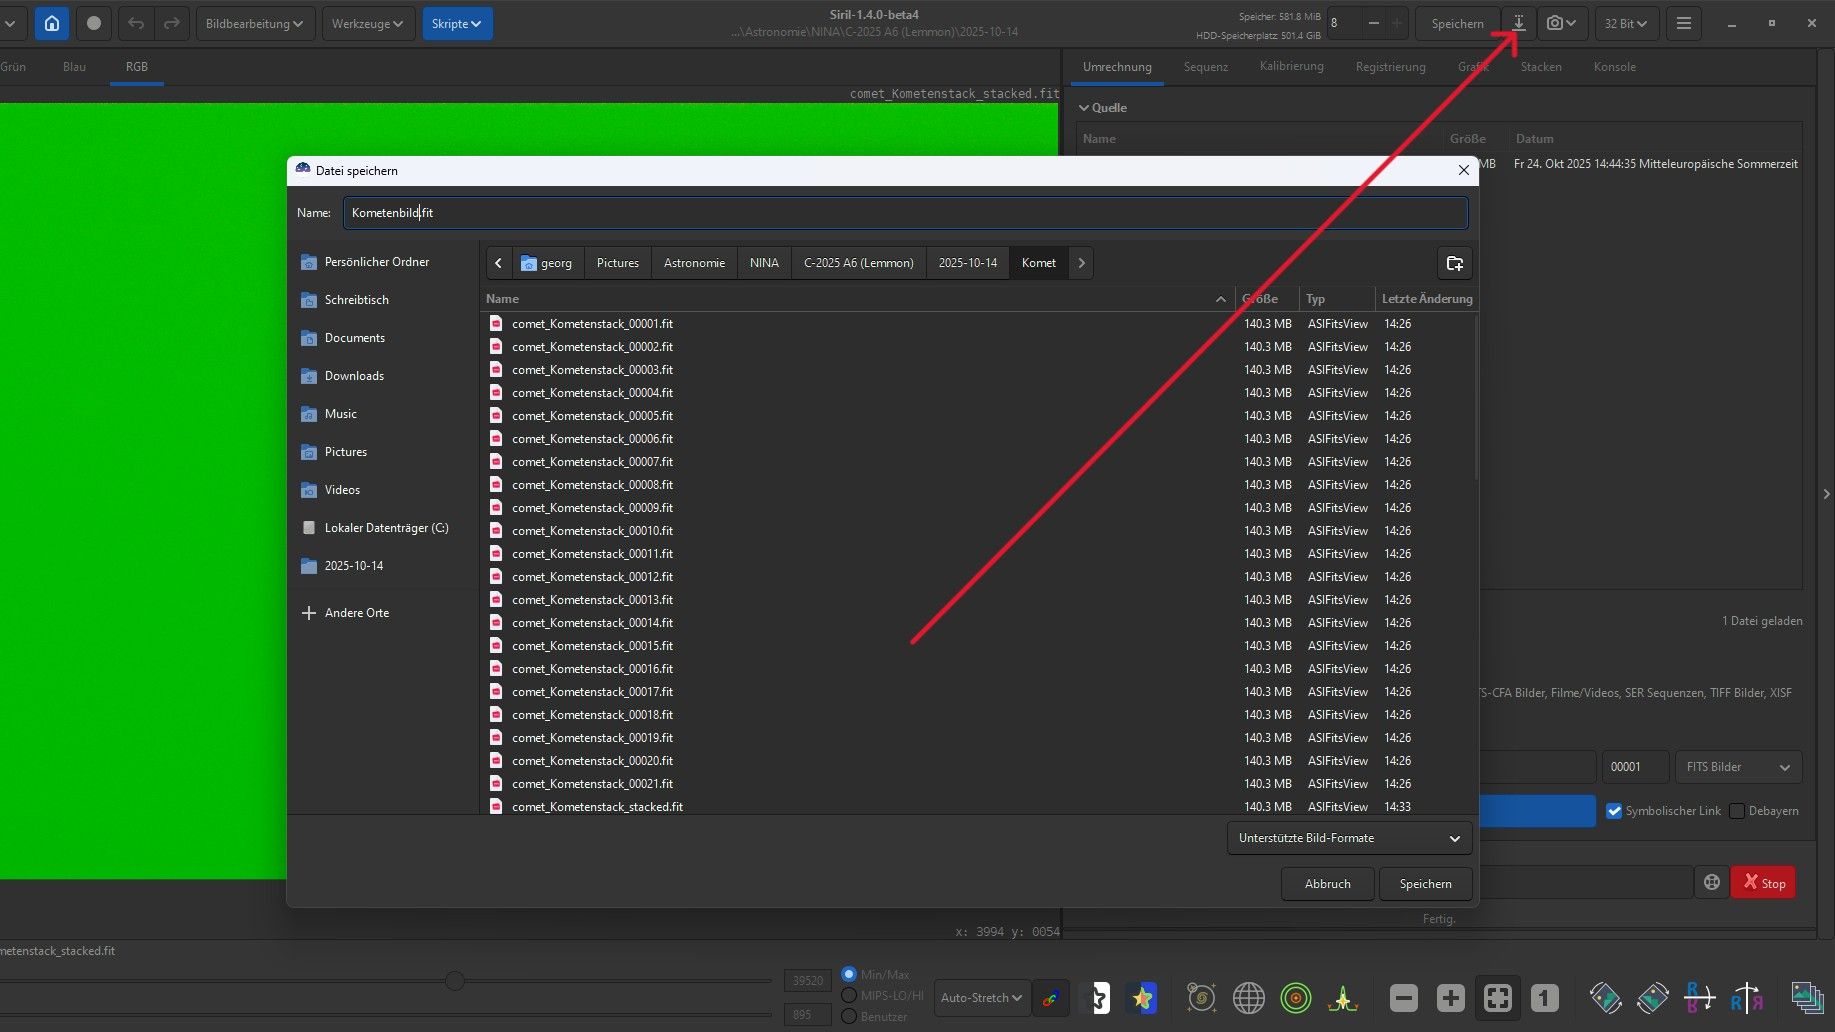Create new folder in save dialog
The width and height of the screenshot is (1835, 1032).
1455,263
